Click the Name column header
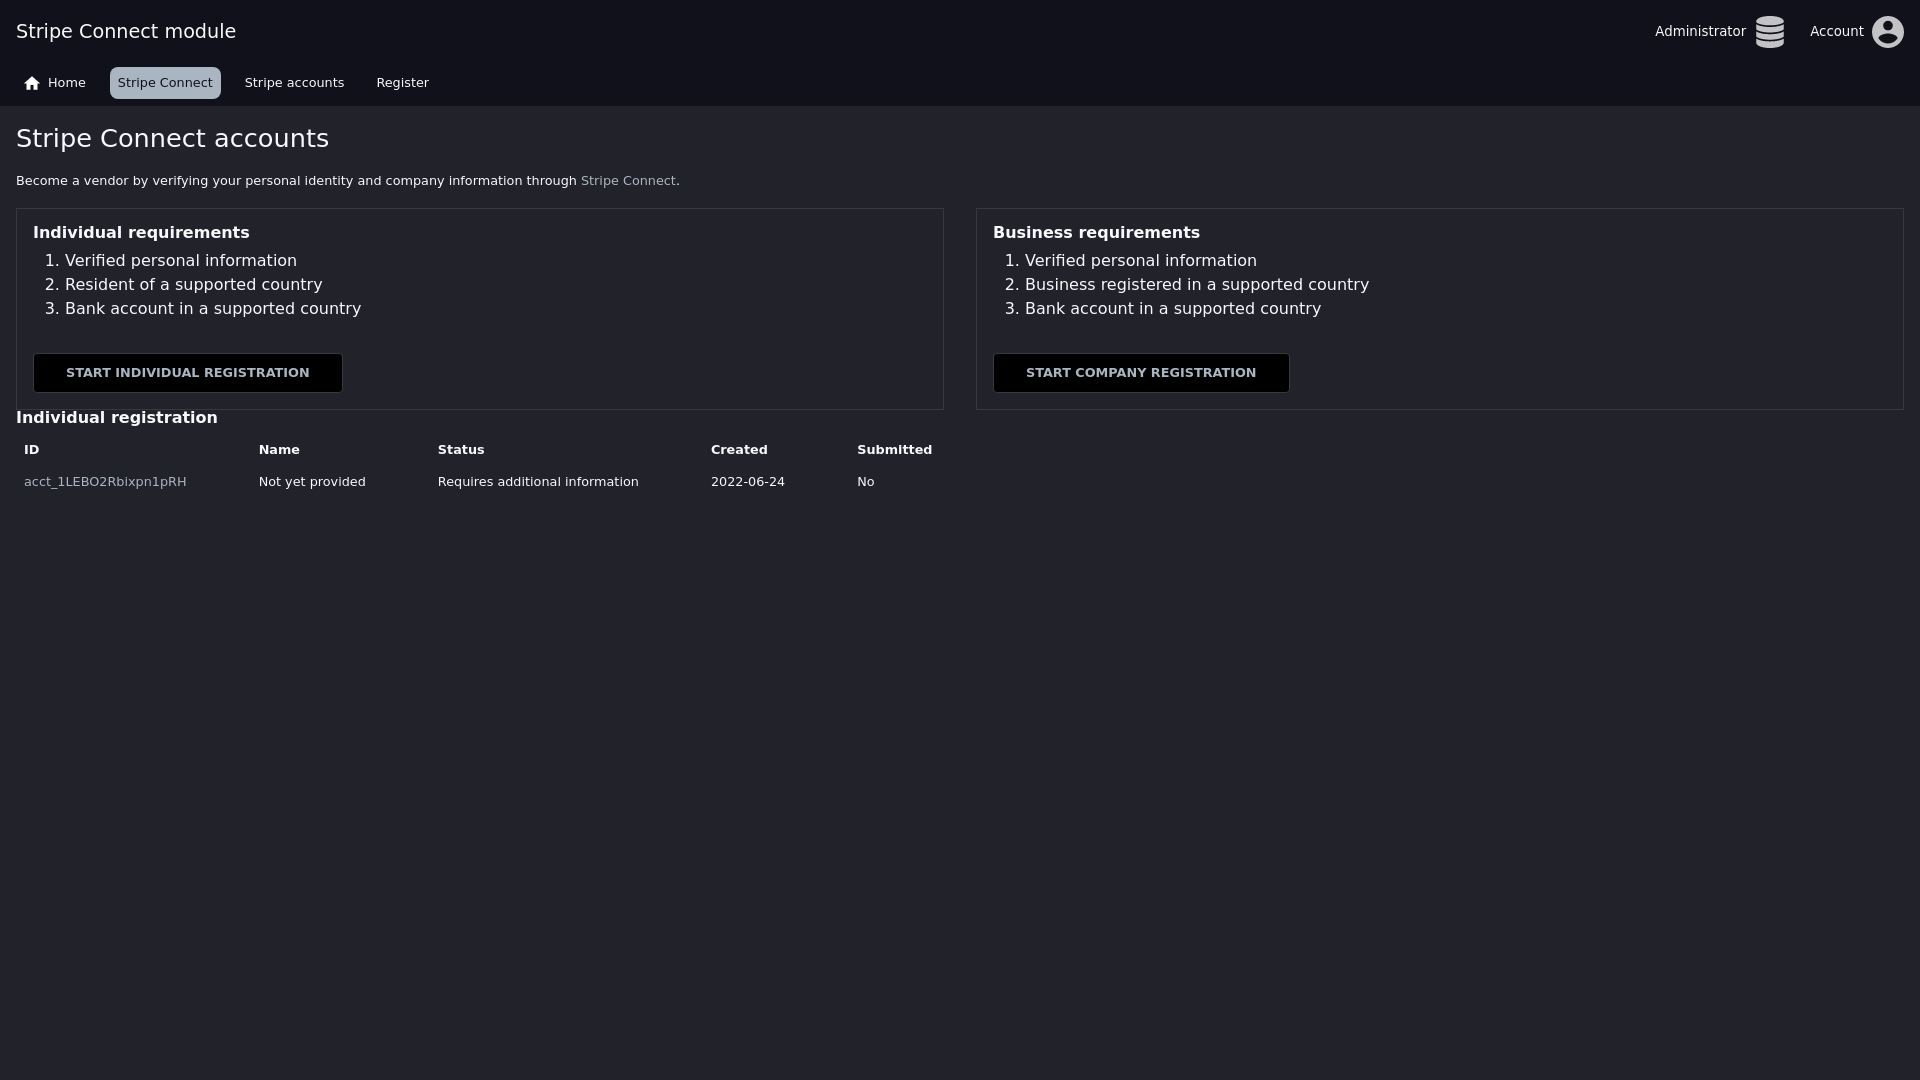1920x1080 pixels. tap(279, 450)
